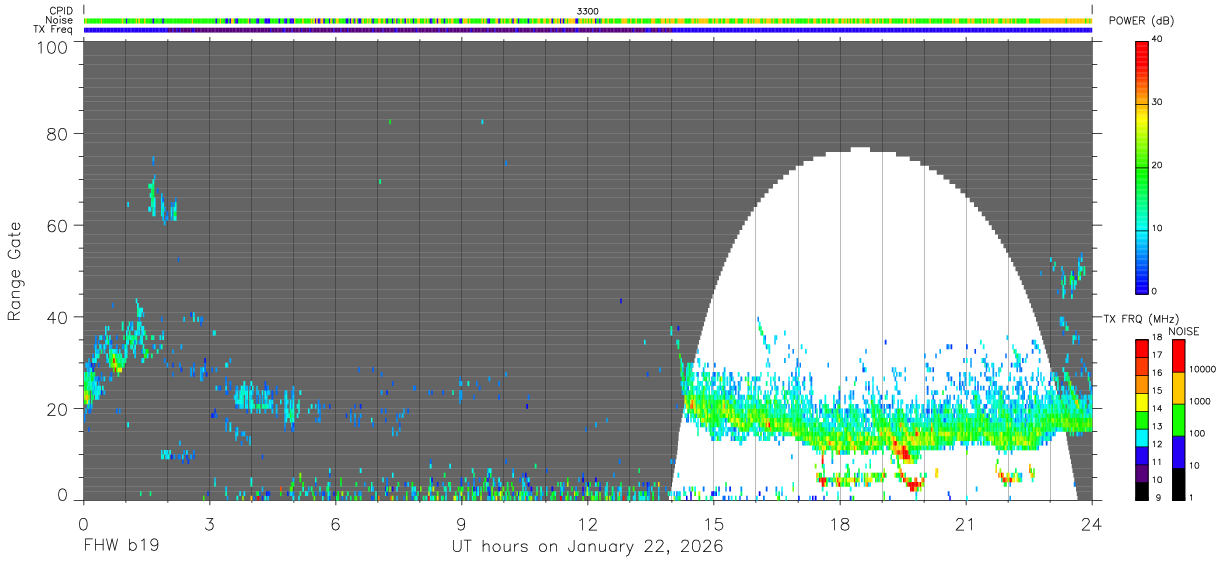Click the black segment at the TX FRQ scale bottom

pyautogui.click(x=1142, y=490)
